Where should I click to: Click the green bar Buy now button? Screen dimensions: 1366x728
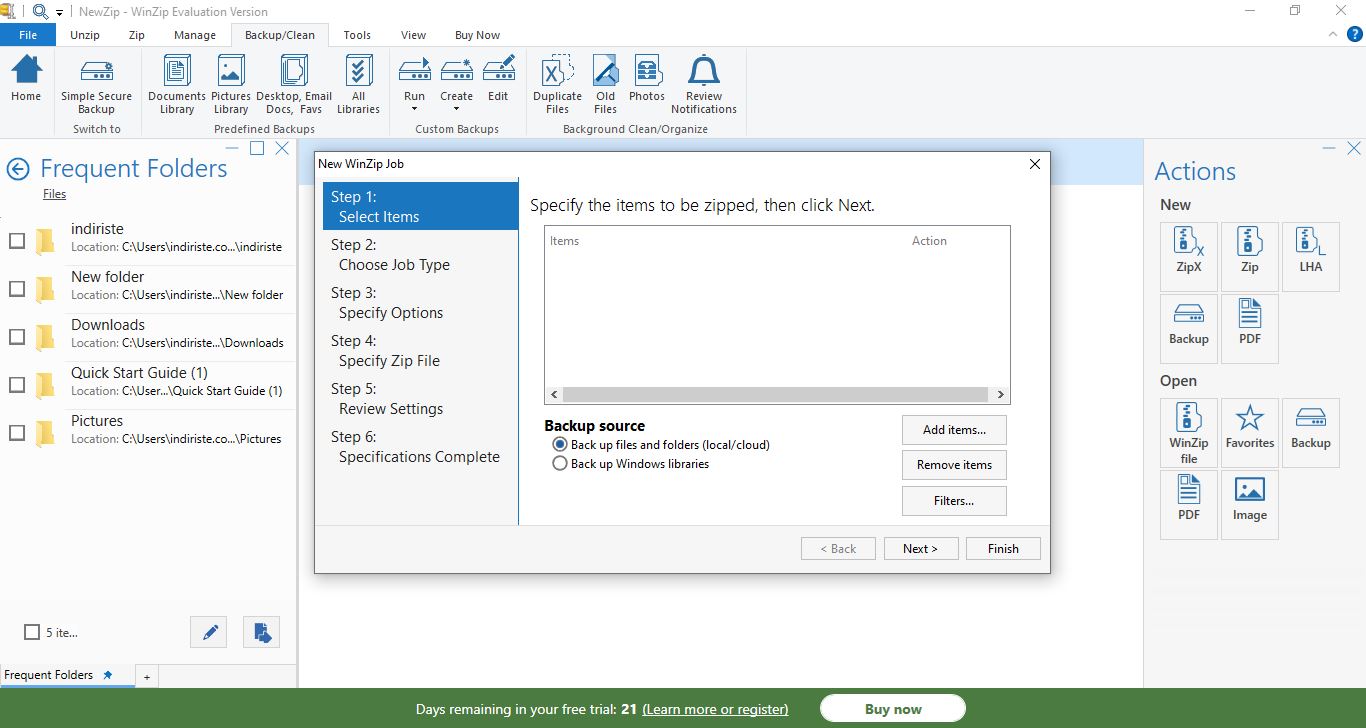[893, 709]
